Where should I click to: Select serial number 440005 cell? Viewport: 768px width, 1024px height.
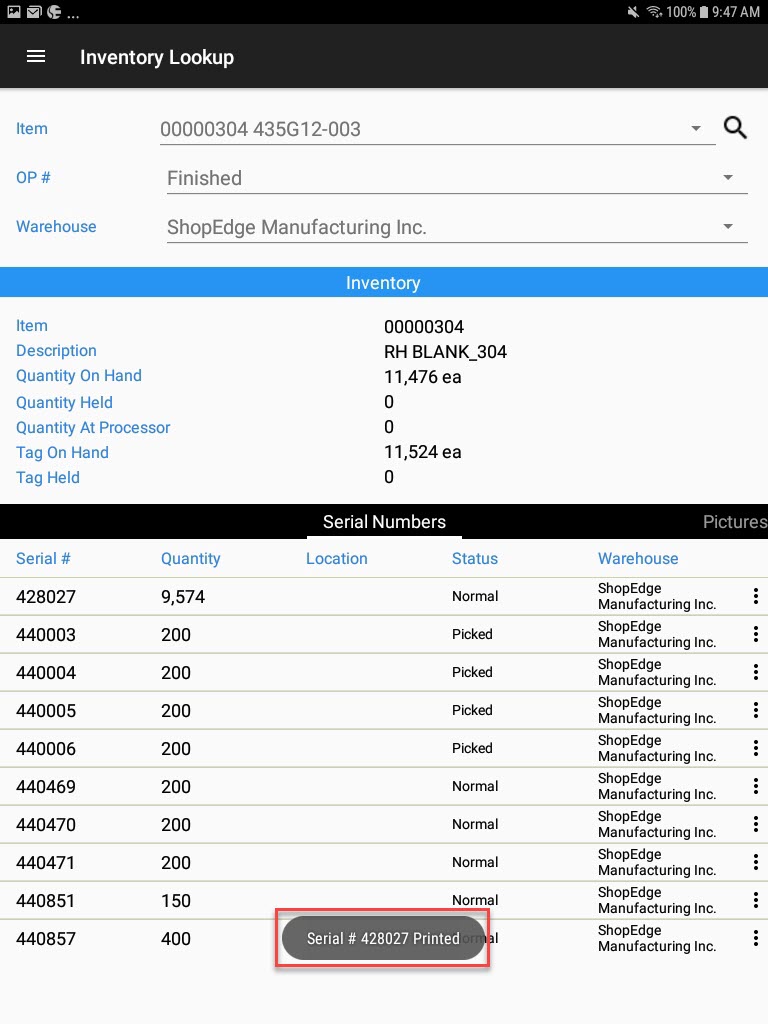(x=46, y=710)
